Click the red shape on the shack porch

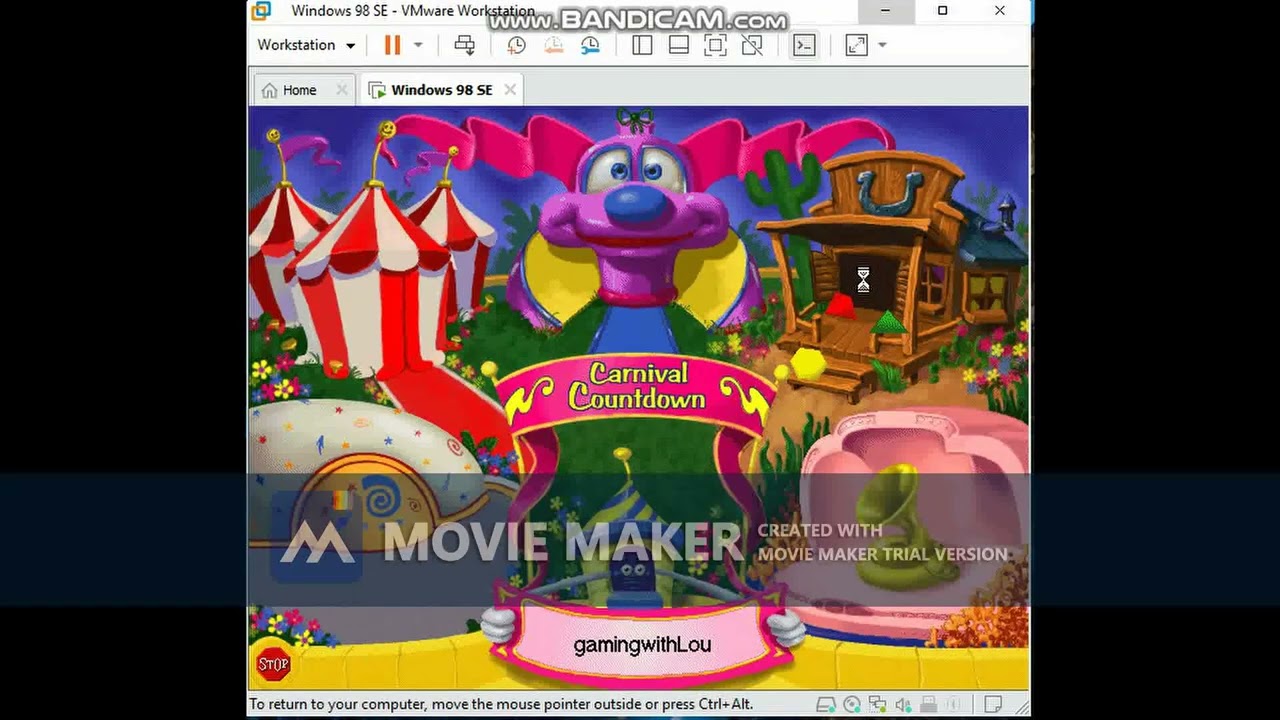tap(841, 306)
